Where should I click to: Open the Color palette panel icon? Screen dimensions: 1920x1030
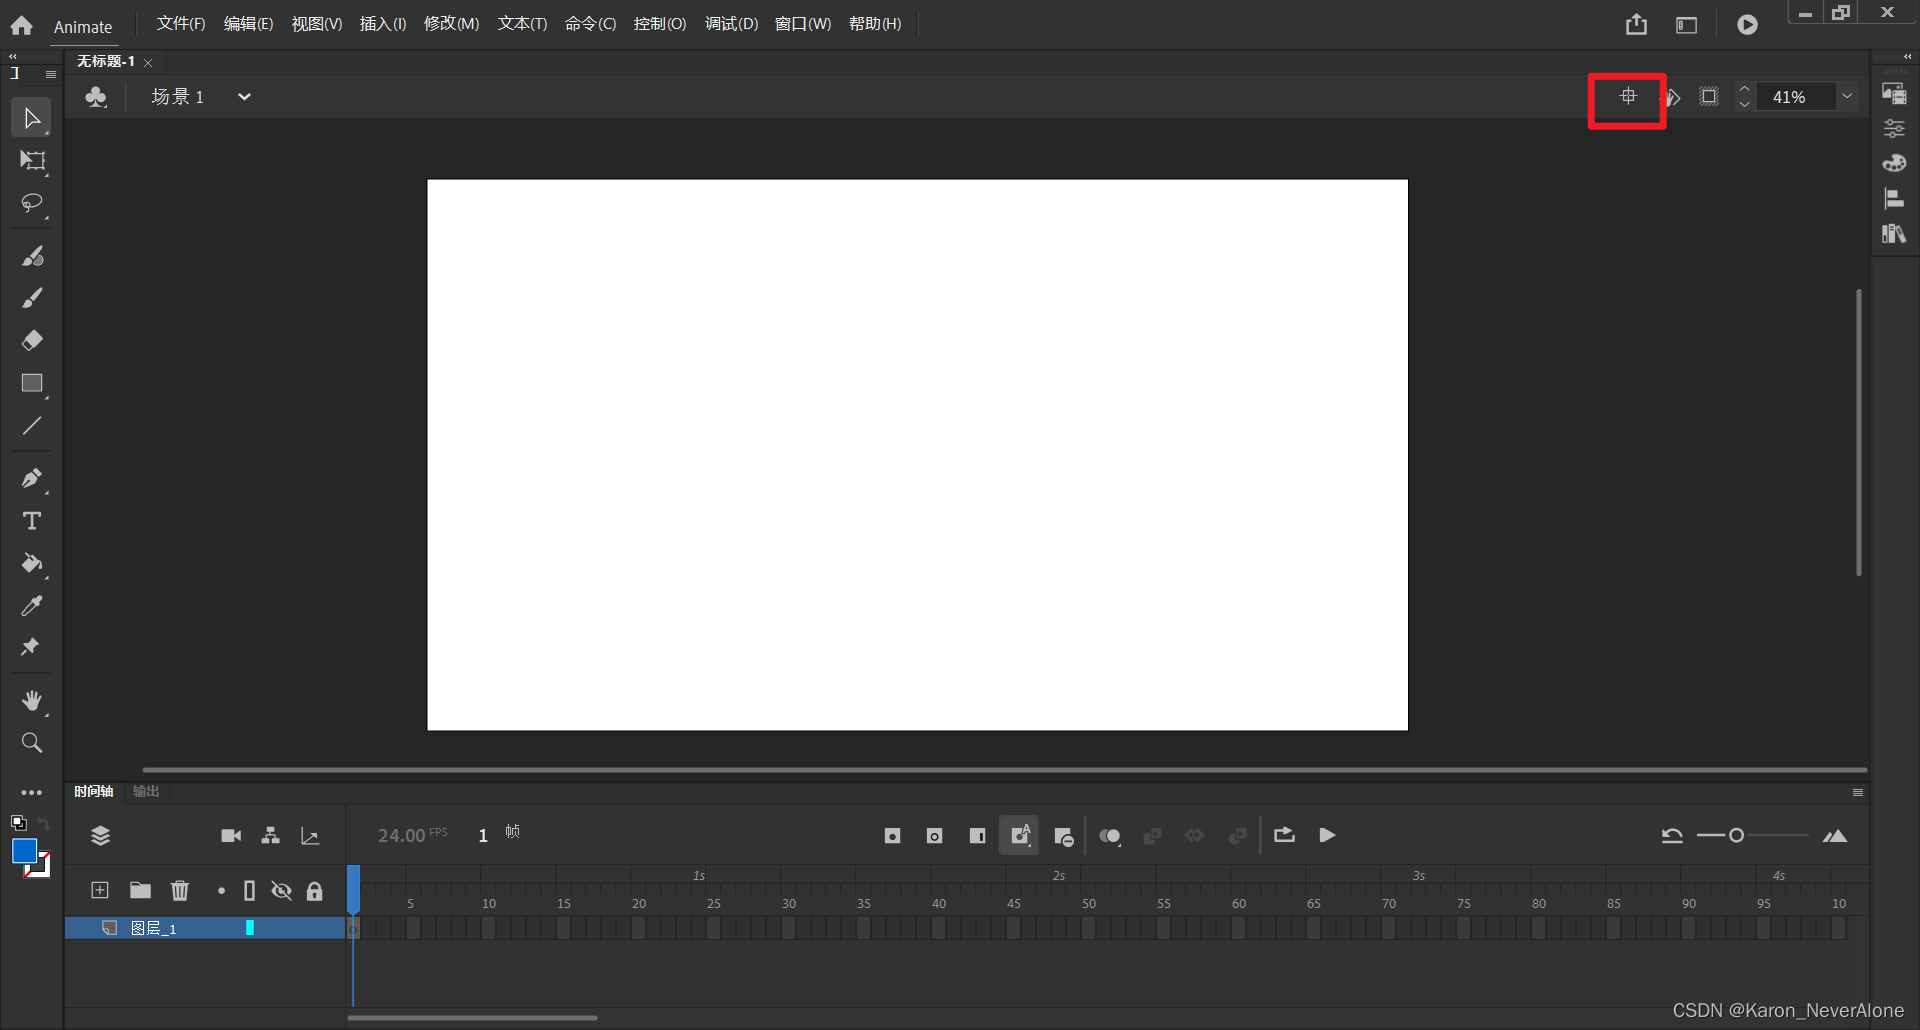(x=1894, y=163)
